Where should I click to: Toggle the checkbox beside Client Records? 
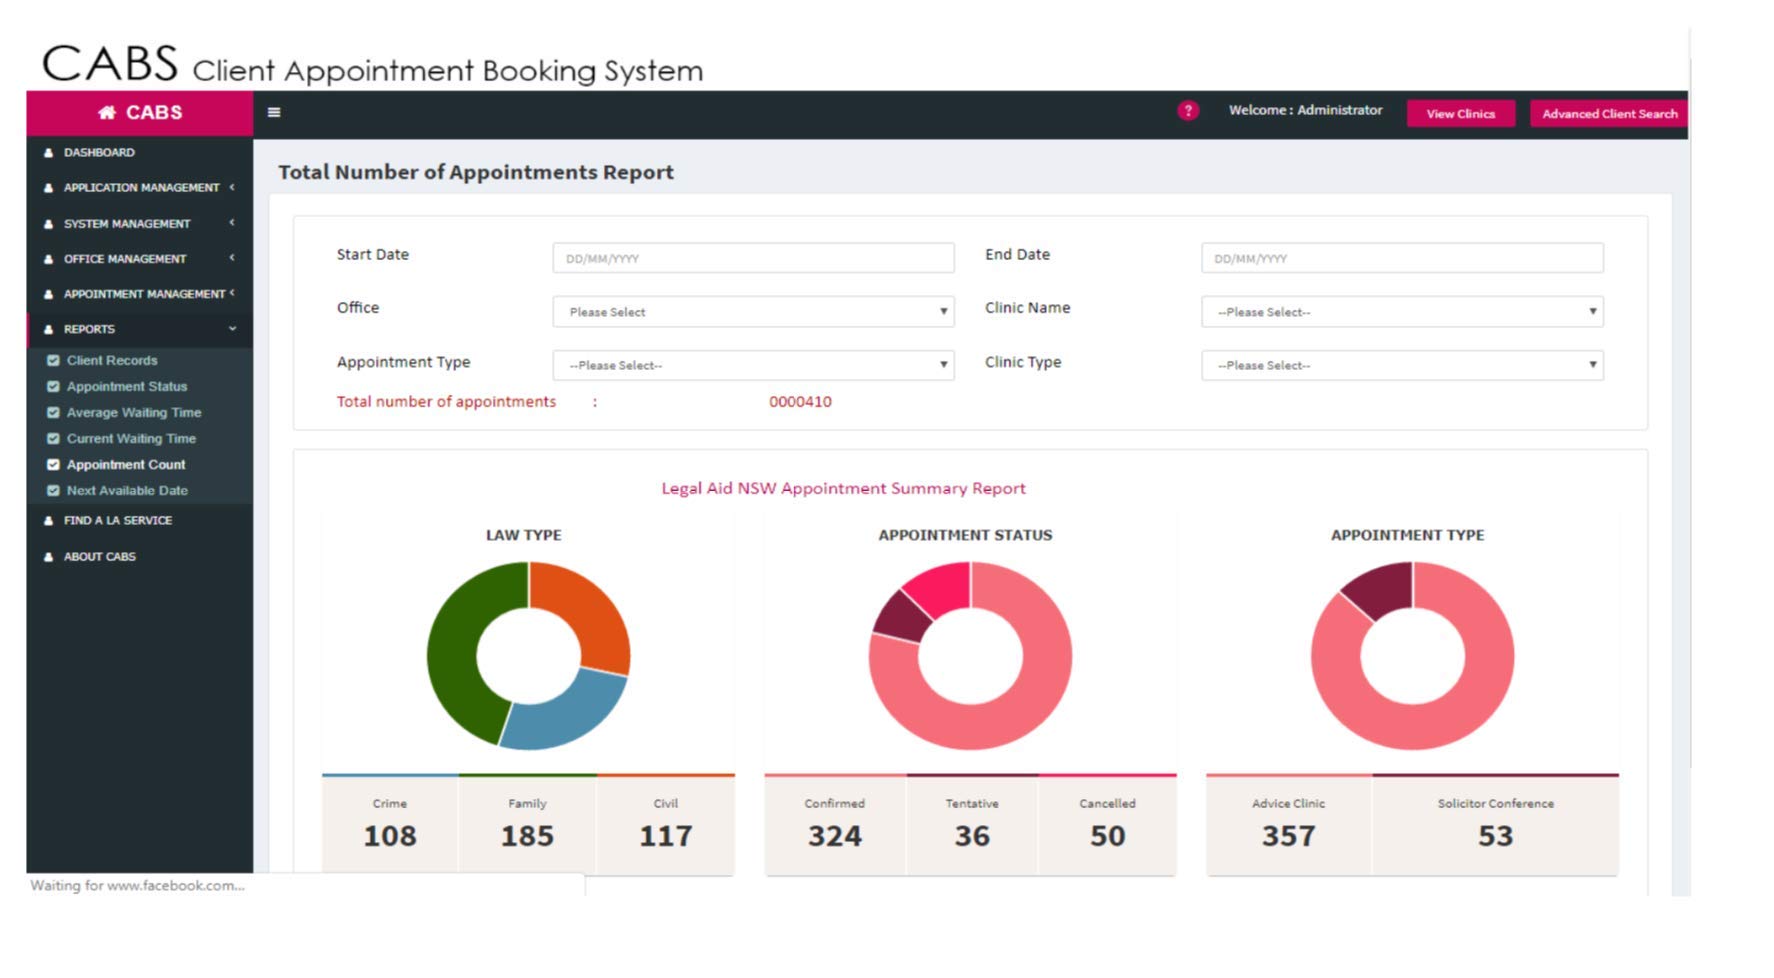[54, 360]
